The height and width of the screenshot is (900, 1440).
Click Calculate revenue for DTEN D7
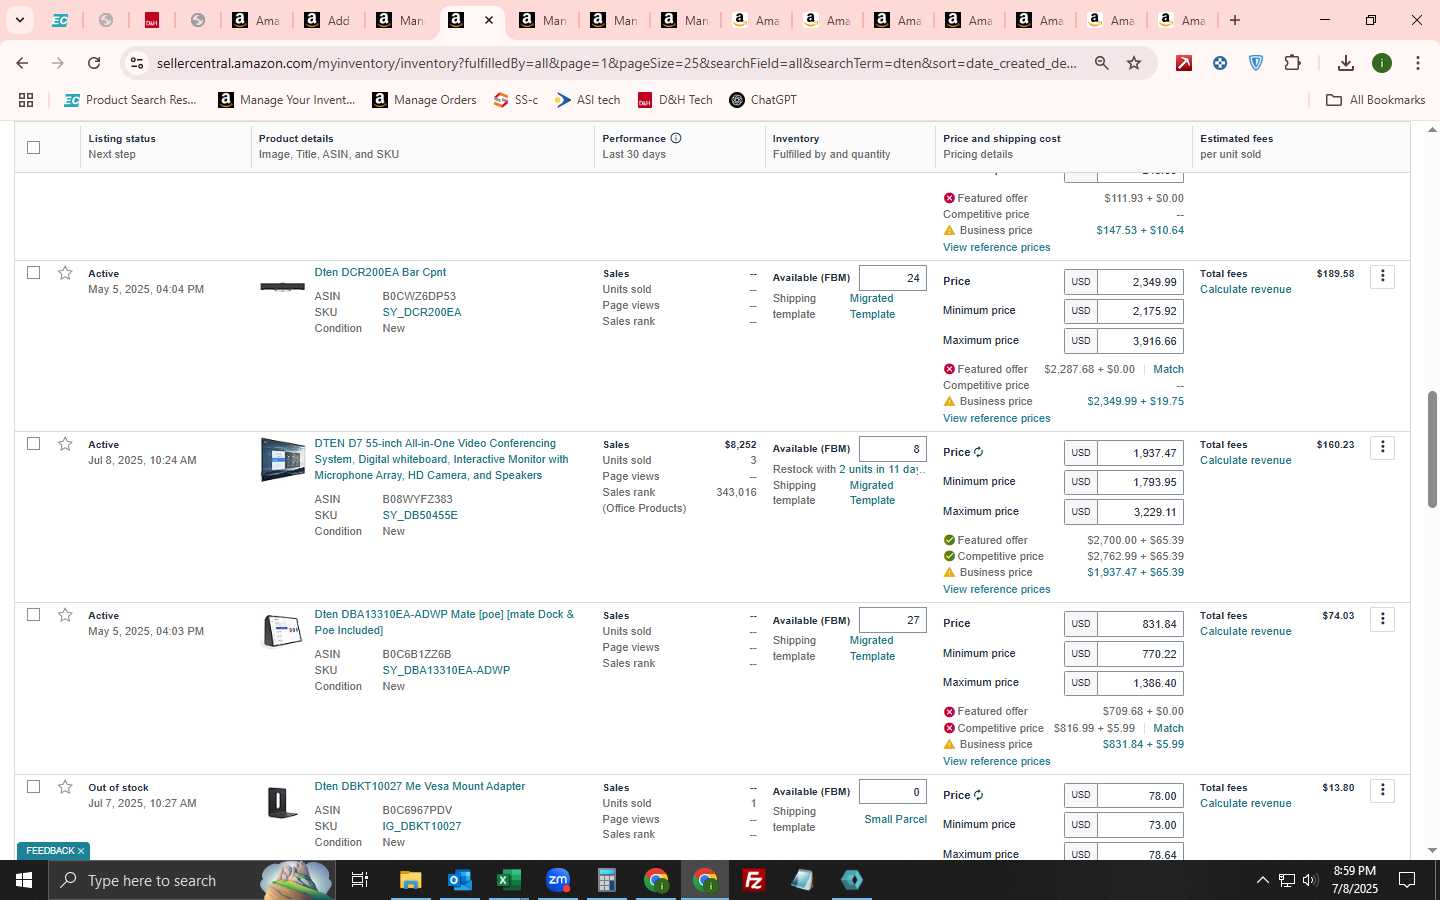[x=1245, y=460]
